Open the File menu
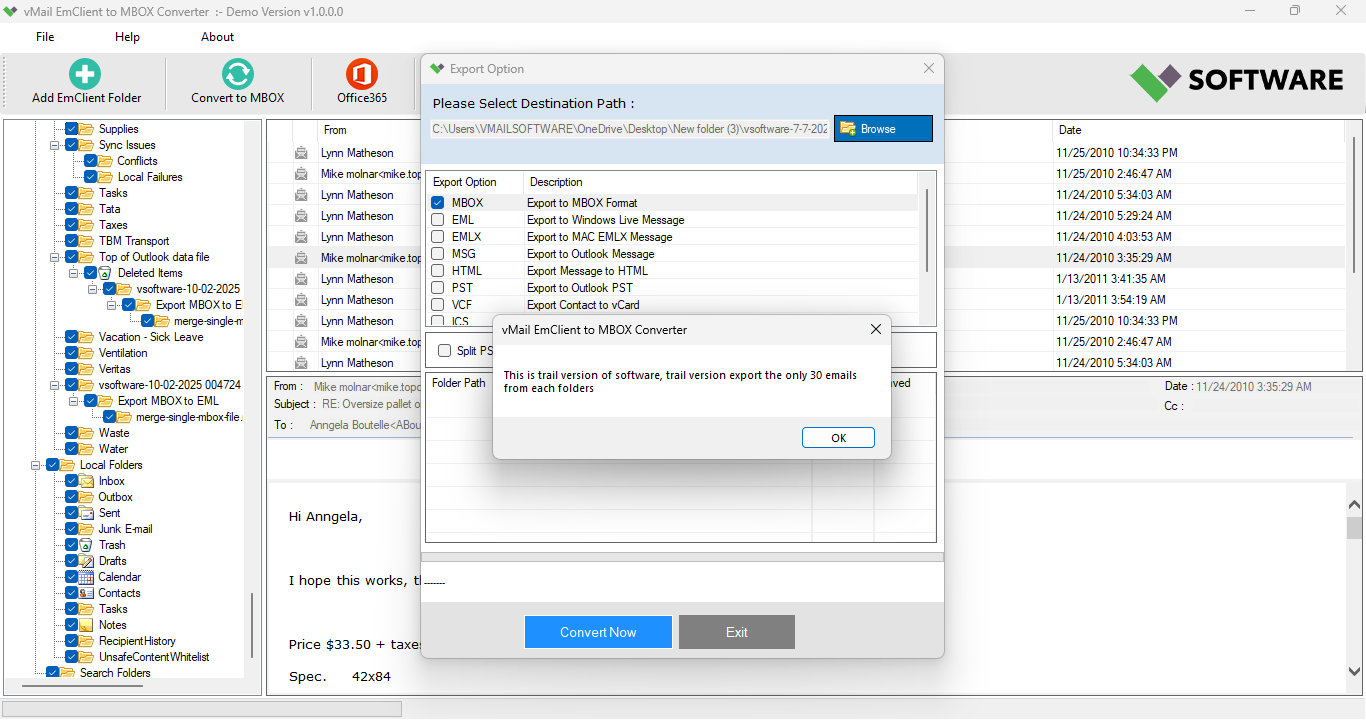The width and height of the screenshot is (1366, 720). coord(45,37)
